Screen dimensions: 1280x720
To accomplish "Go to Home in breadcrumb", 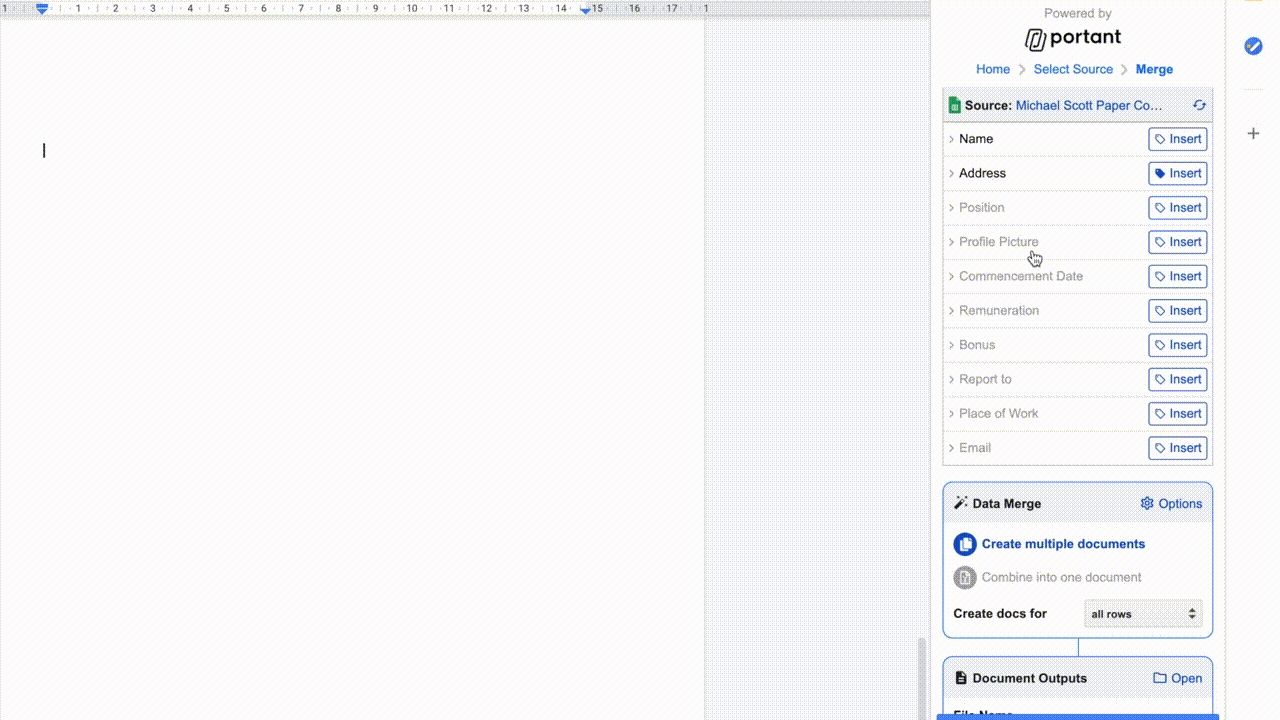I will pos(992,69).
